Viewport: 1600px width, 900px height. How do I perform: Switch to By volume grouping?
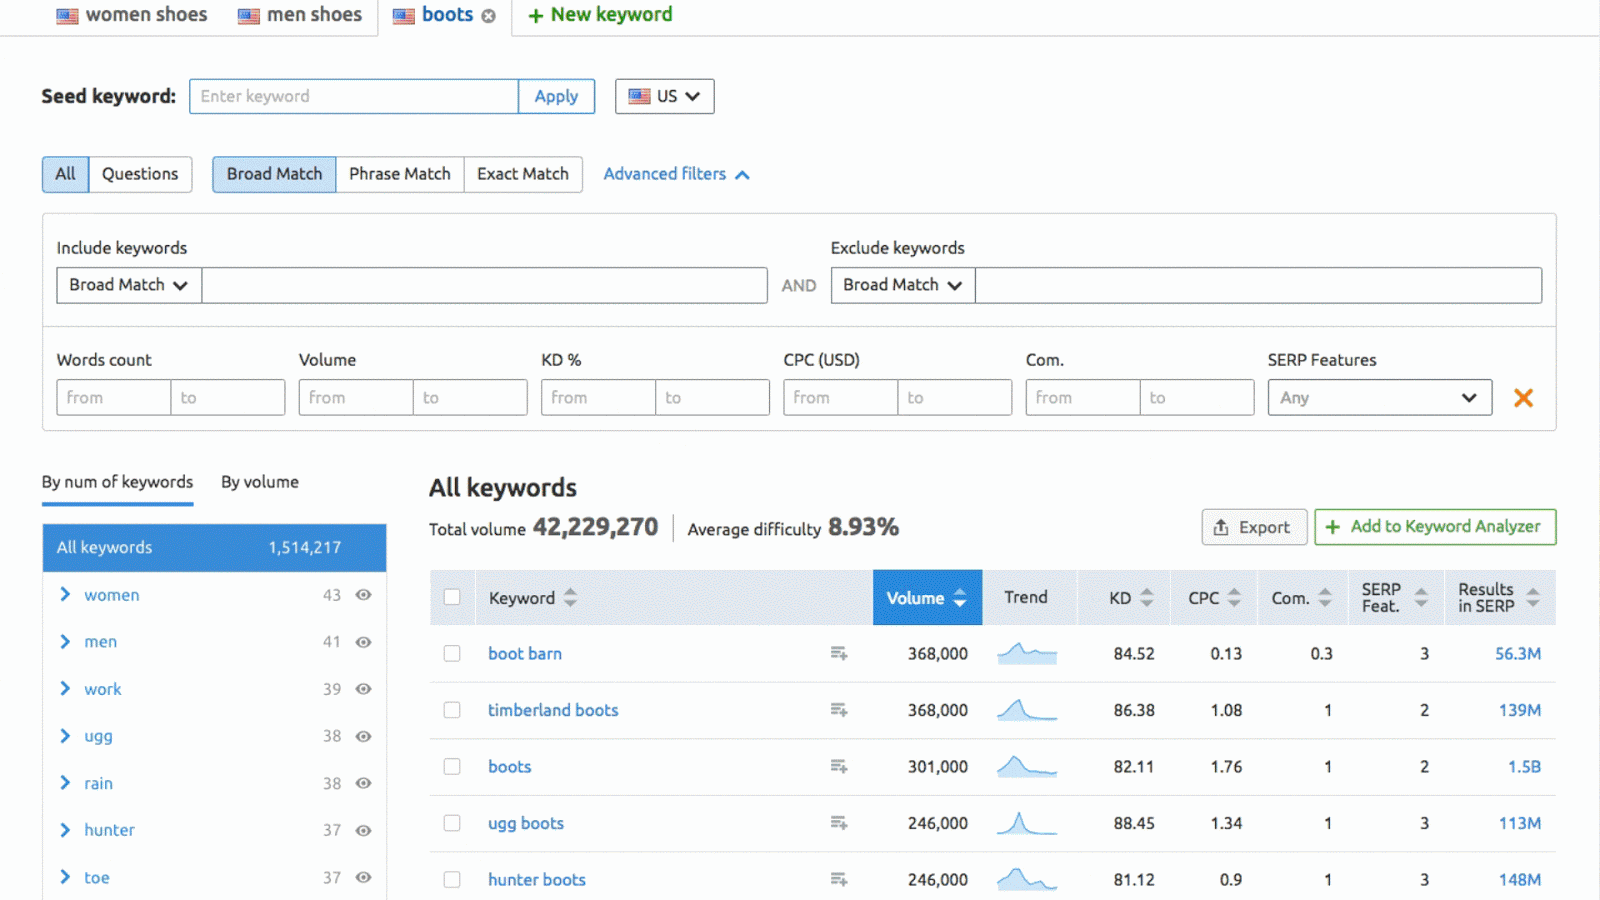(260, 482)
